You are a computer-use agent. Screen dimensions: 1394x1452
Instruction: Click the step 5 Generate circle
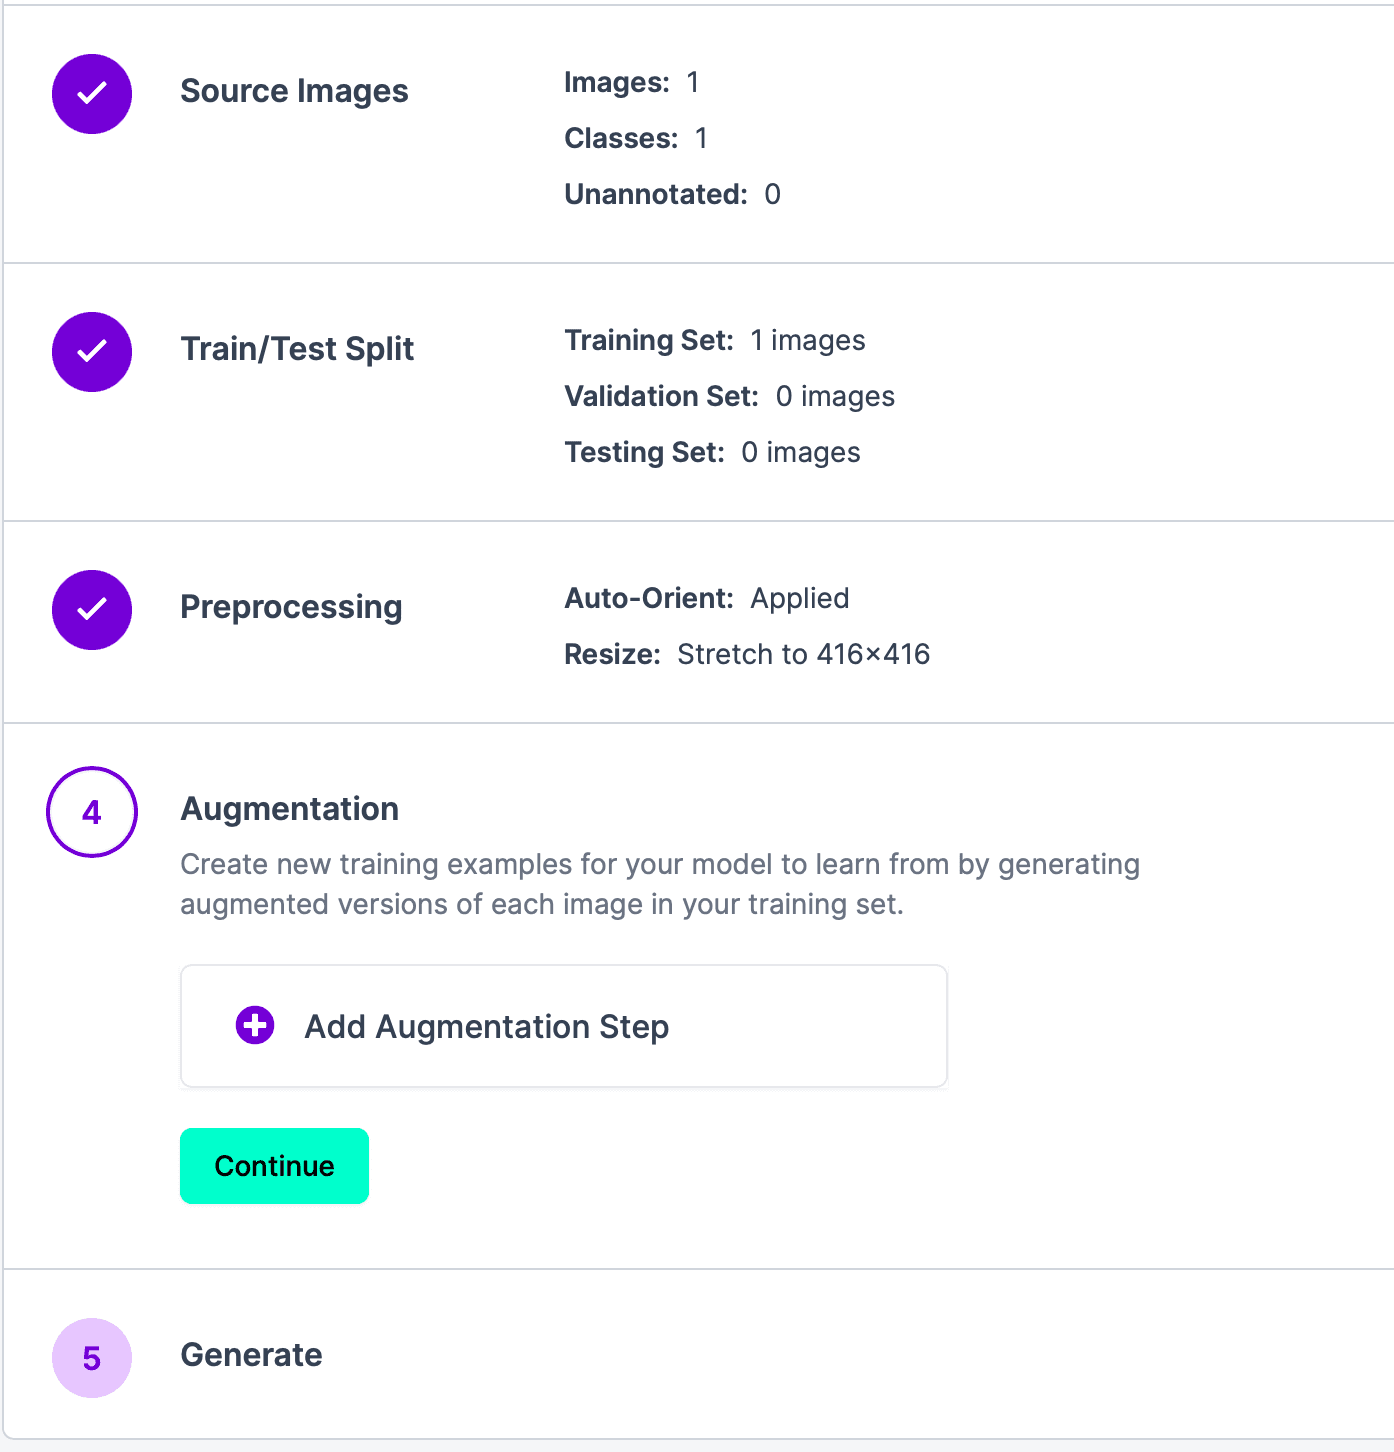click(x=92, y=1358)
